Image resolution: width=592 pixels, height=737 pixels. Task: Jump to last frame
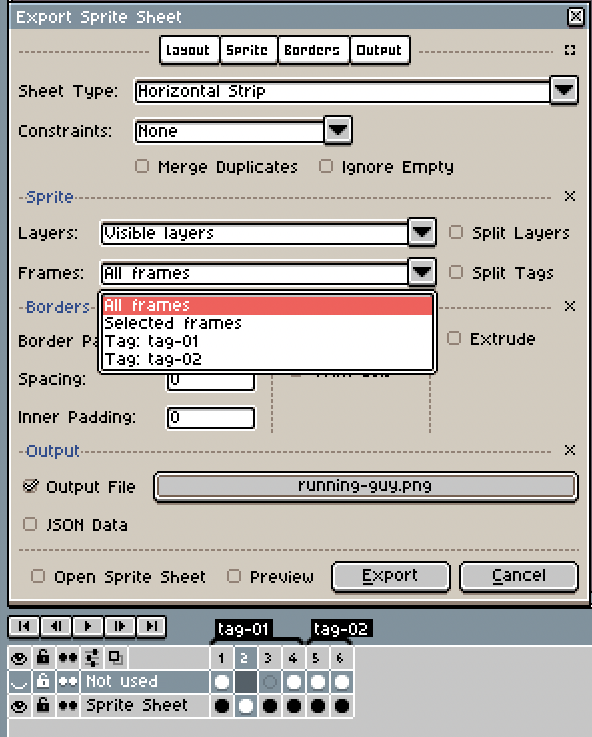(x=151, y=627)
